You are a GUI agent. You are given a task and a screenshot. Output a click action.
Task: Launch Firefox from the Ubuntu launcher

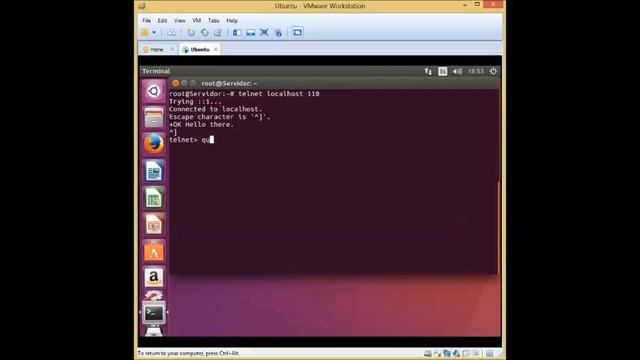(154, 144)
